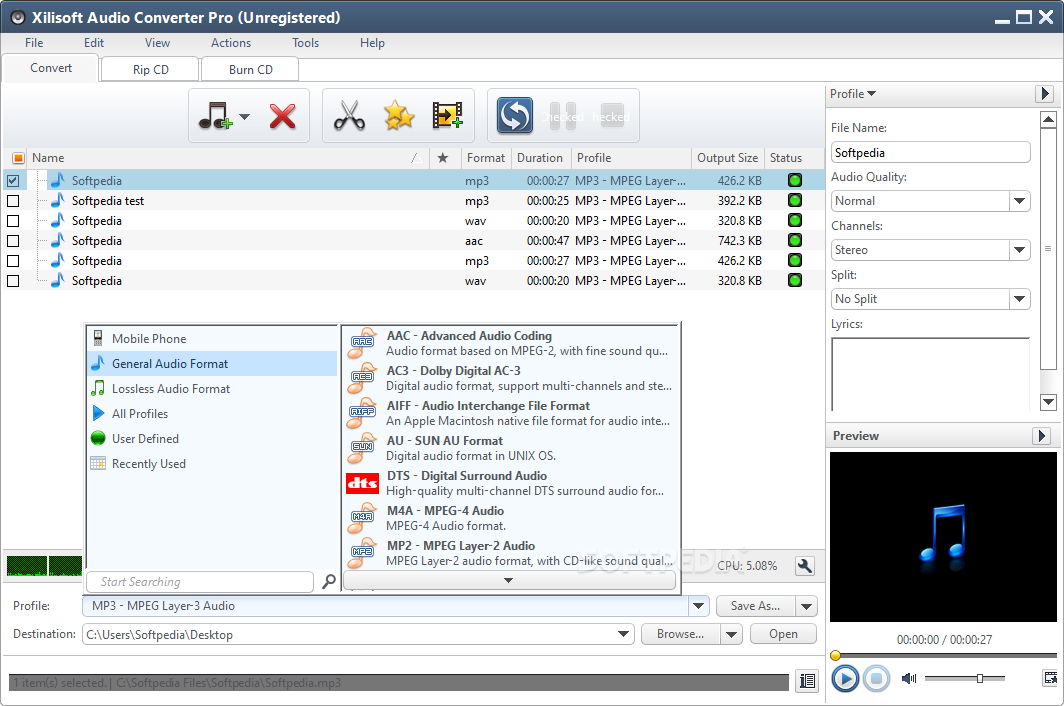The image size is (1064, 706).
Task: Select the MP2 MPEG Layer-2 Audio format
Action: pyautogui.click(x=510, y=553)
